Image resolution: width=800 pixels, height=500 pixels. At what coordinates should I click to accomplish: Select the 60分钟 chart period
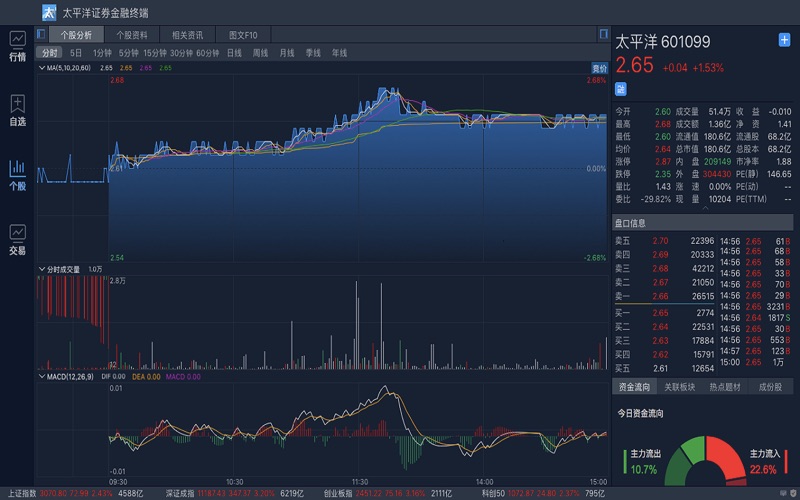tap(208, 53)
